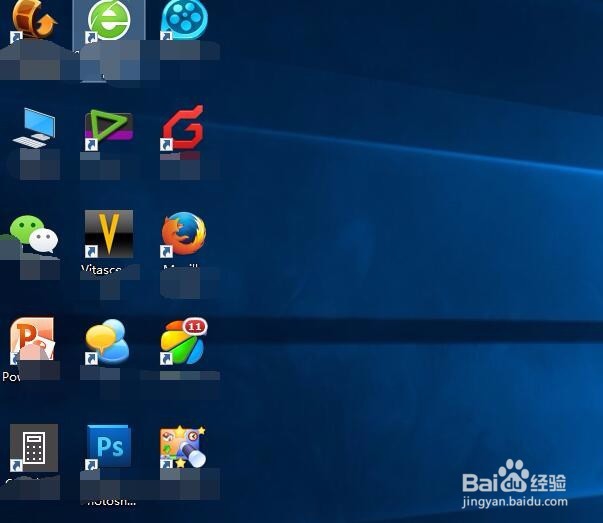Open the colorful leaf icon with 11 badge
The height and width of the screenshot is (523, 603).
point(183,341)
